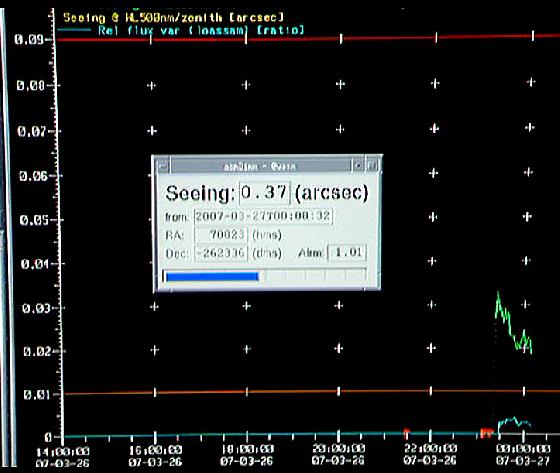Click the cyan flux curve near midnight

pos(514,424)
